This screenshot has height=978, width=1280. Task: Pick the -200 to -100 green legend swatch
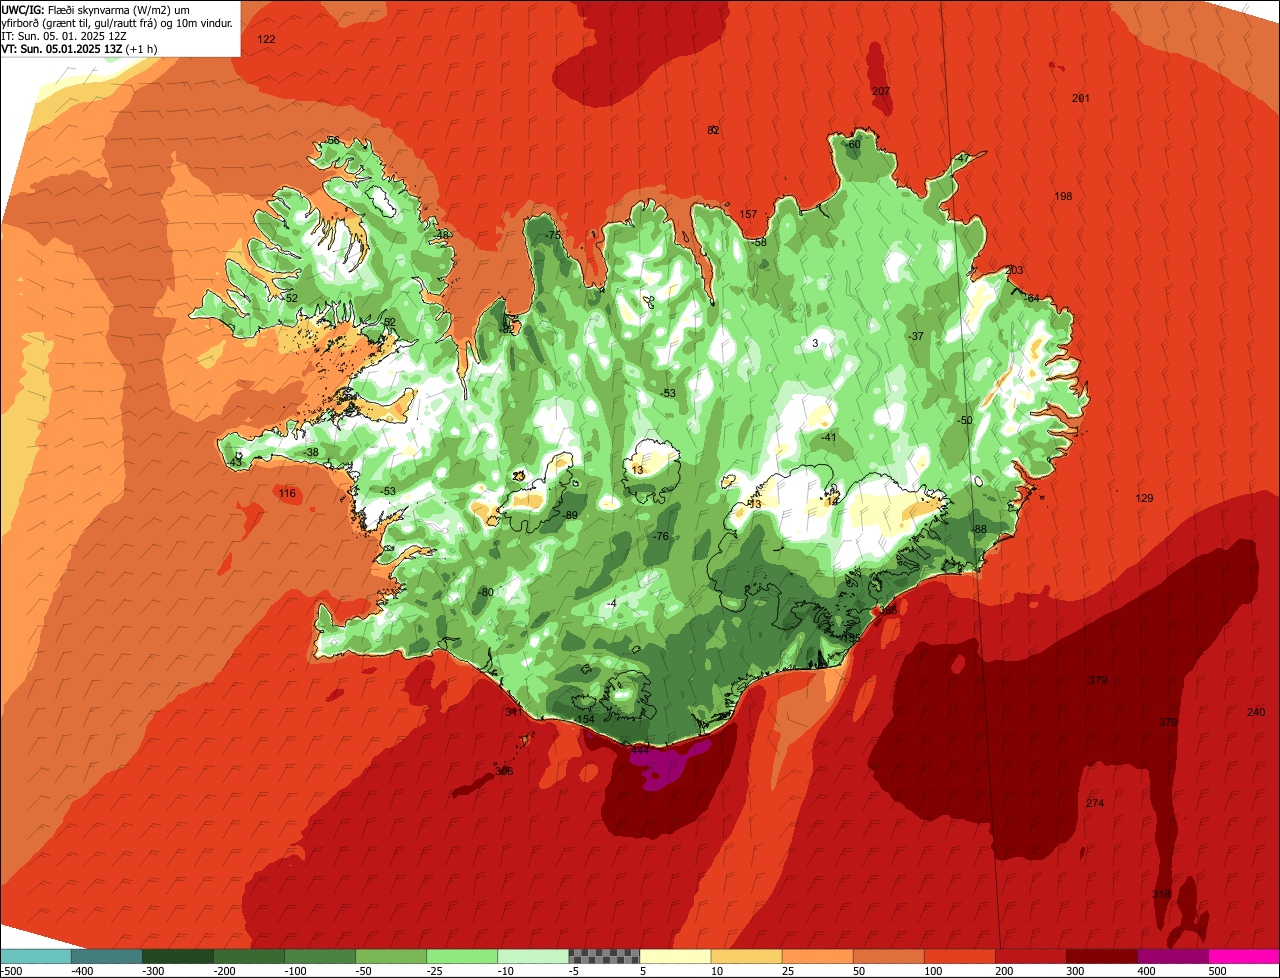pos(248,956)
